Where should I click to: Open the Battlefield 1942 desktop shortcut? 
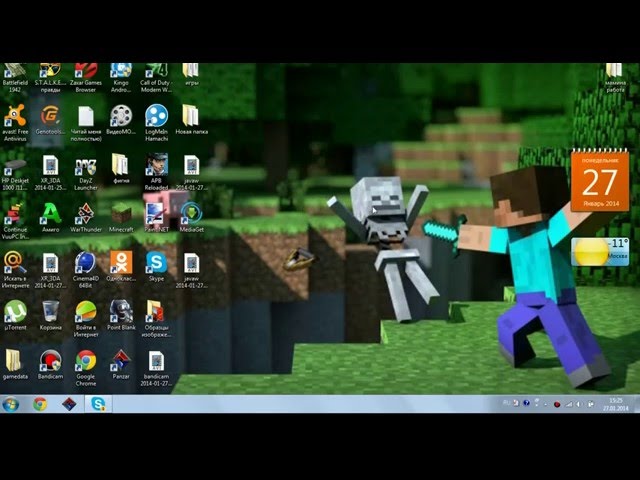click(15, 78)
